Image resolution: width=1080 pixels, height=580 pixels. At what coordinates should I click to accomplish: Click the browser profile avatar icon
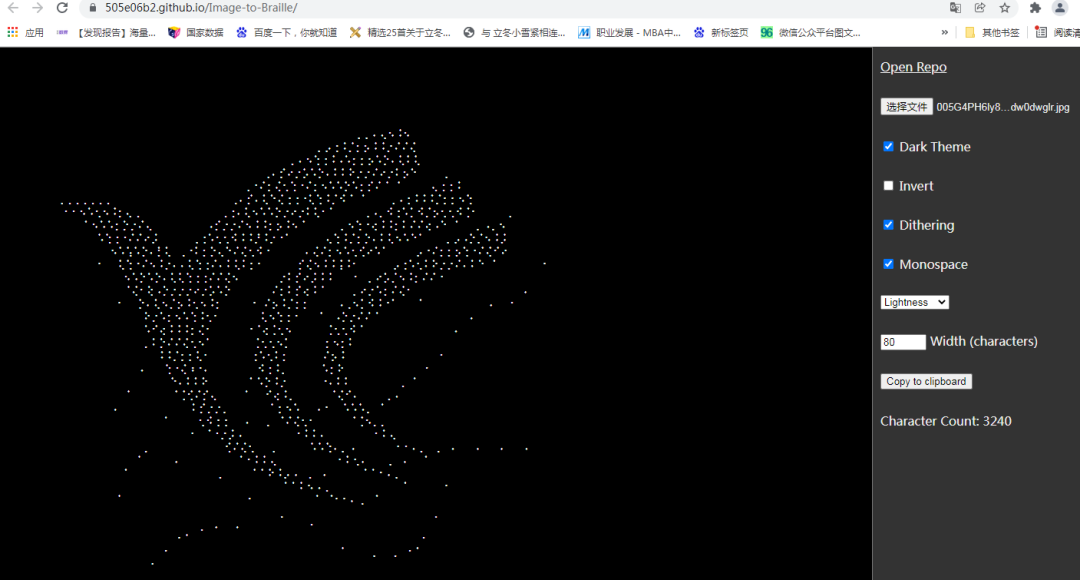point(1058,8)
